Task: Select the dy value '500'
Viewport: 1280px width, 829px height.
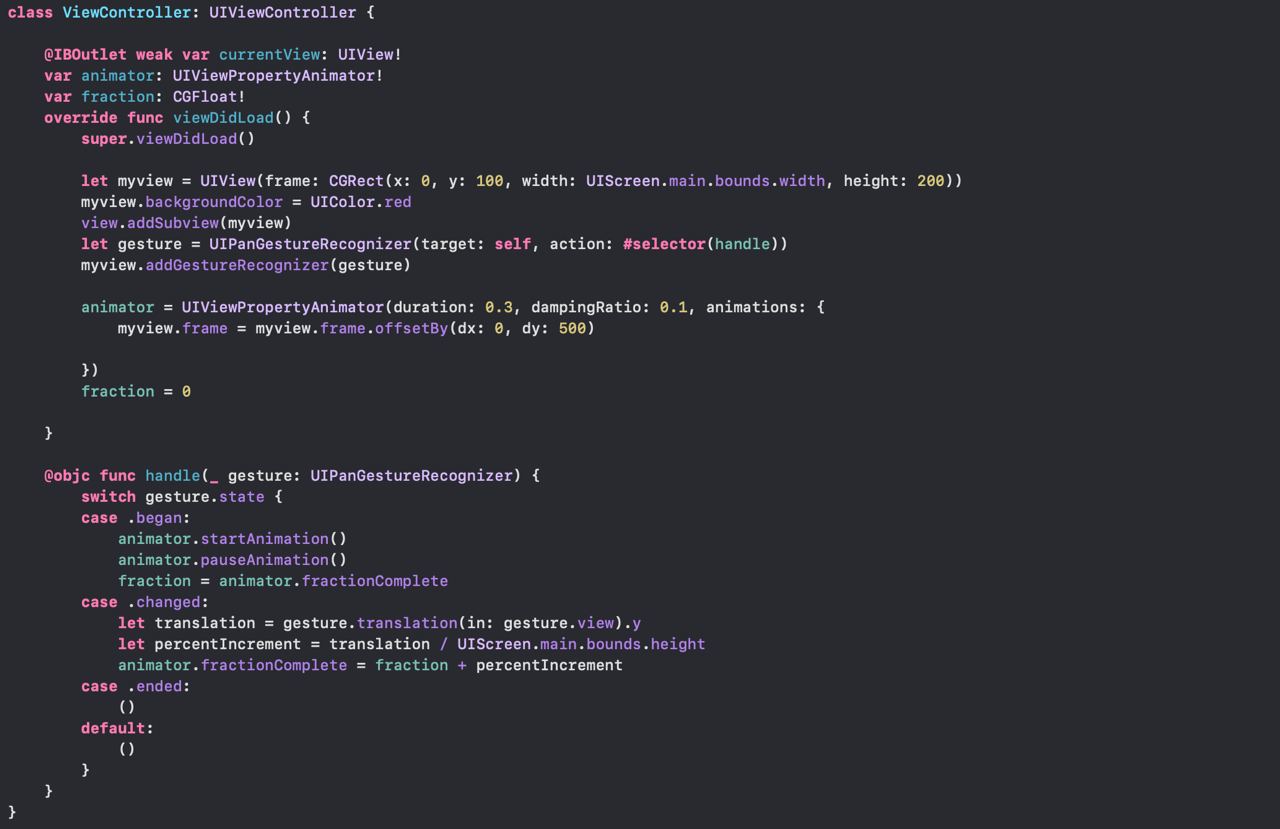Action: (572, 328)
